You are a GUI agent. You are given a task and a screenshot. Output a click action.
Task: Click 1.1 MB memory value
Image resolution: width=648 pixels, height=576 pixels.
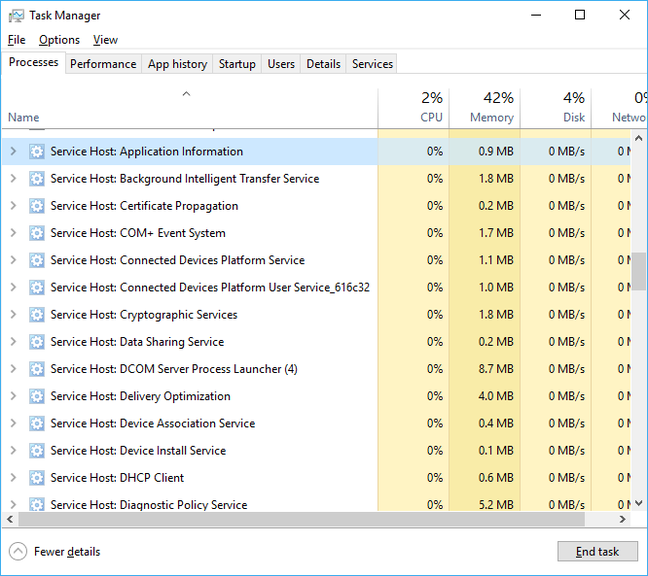click(496, 260)
